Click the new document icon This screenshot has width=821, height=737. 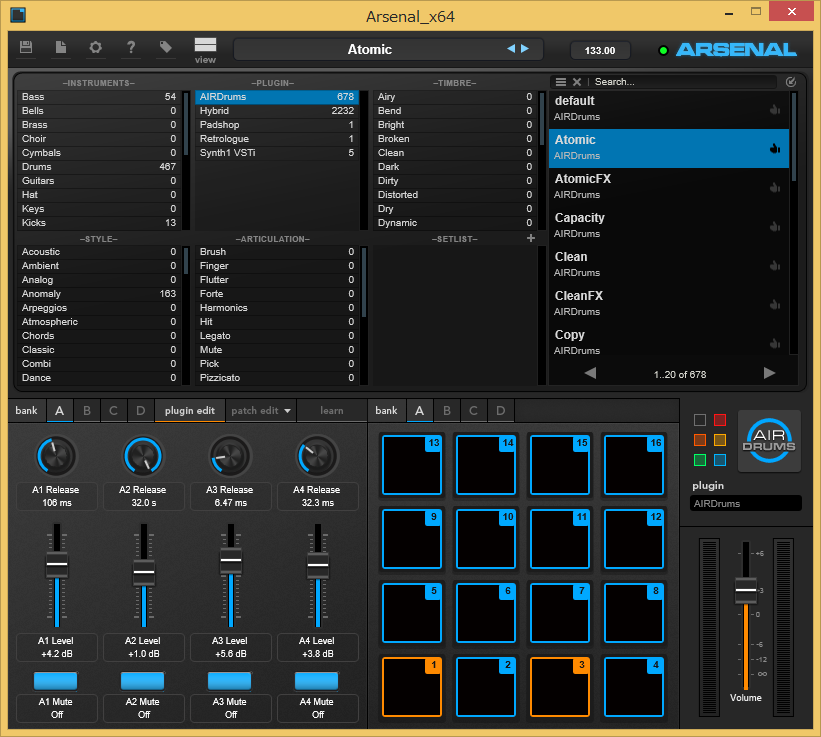tap(61, 47)
